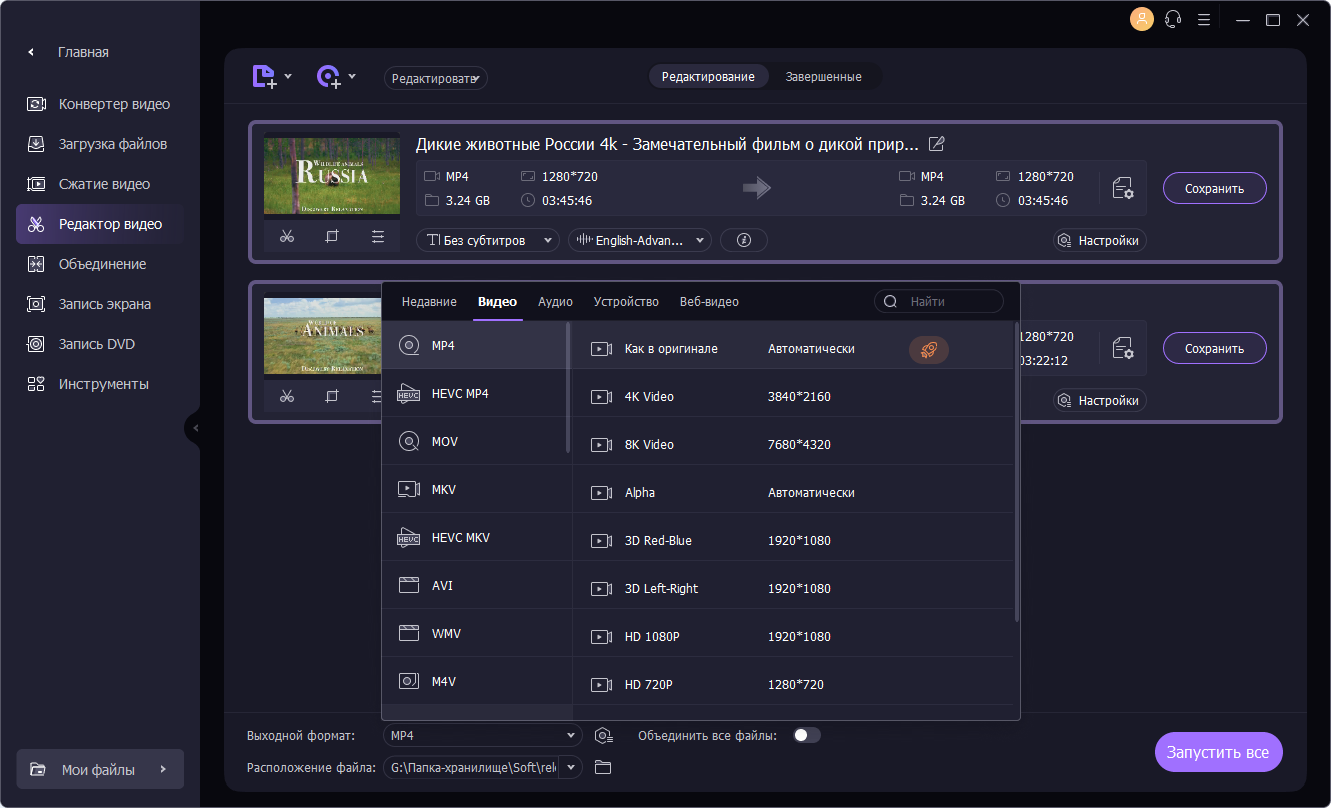Click Настройки button for the Russia video
The height and width of the screenshot is (808, 1331).
pos(1099,240)
